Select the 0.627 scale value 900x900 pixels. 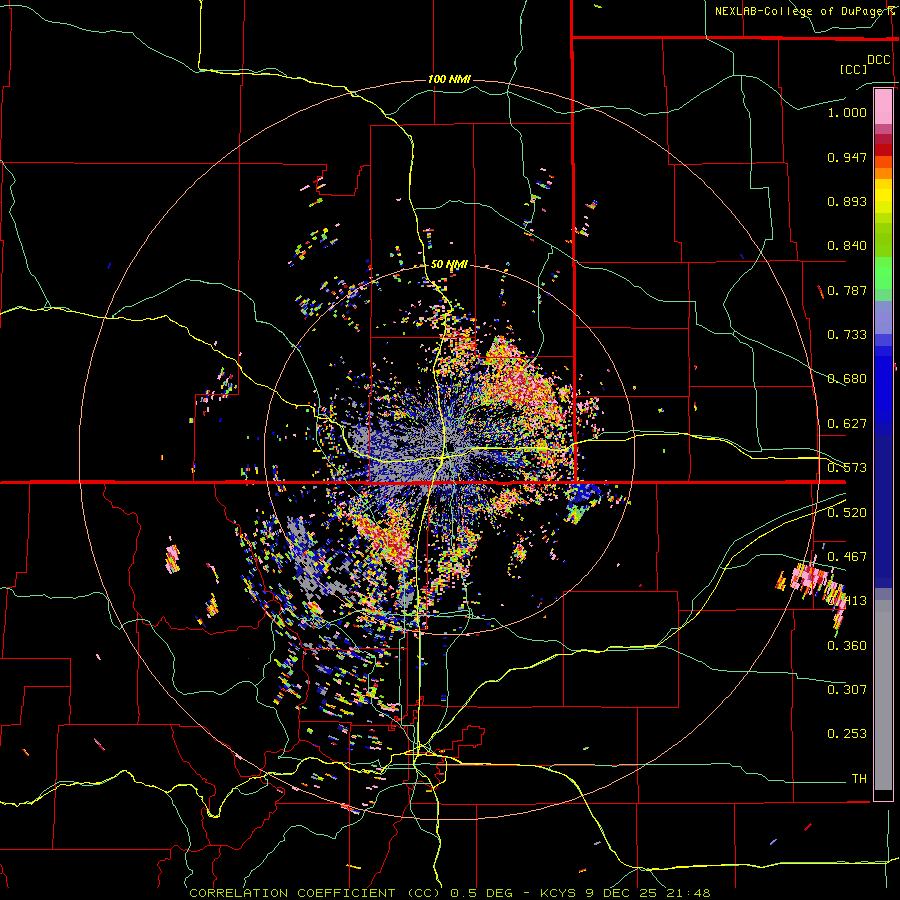pyautogui.click(x=847, y=424)
